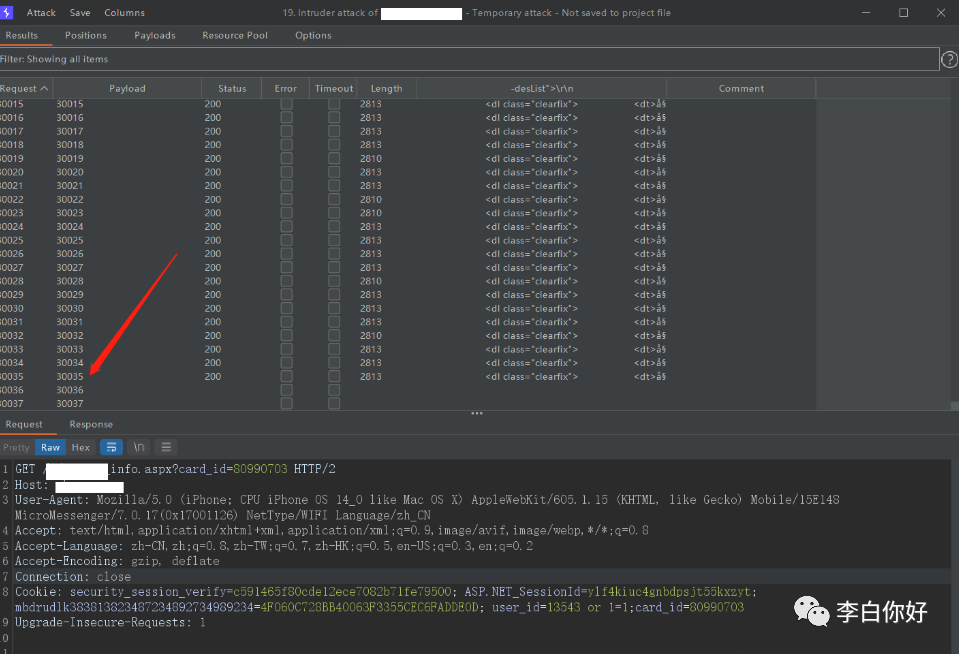Open the Save menu

click(x=80, y=13)
